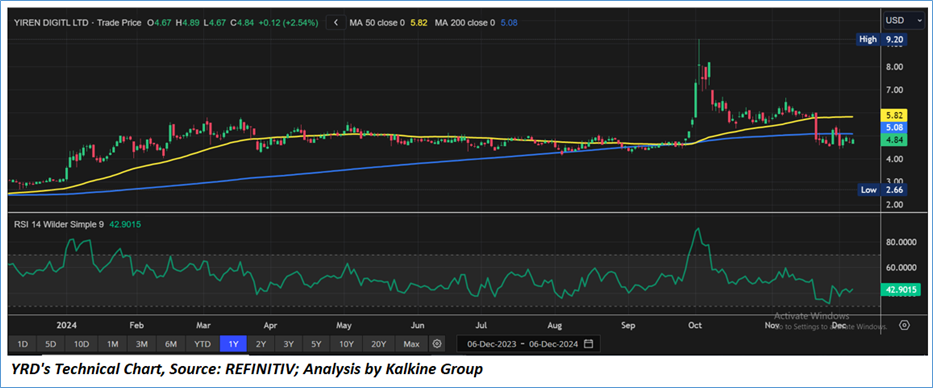Select the active 1Y range button
This screenshot has width=933, height=388.
(233, 344)
